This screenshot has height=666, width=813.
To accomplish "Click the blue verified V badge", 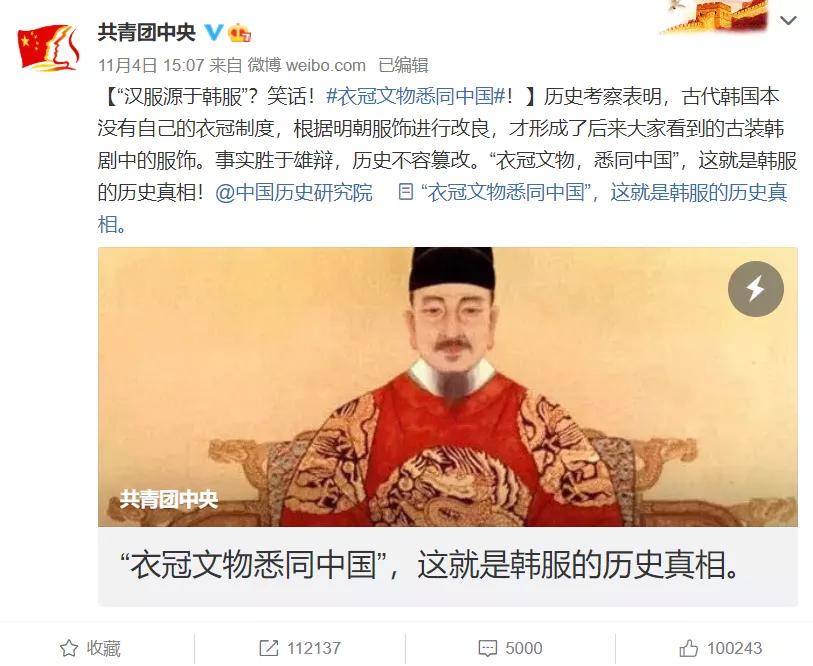I will (x=213, y=33).
